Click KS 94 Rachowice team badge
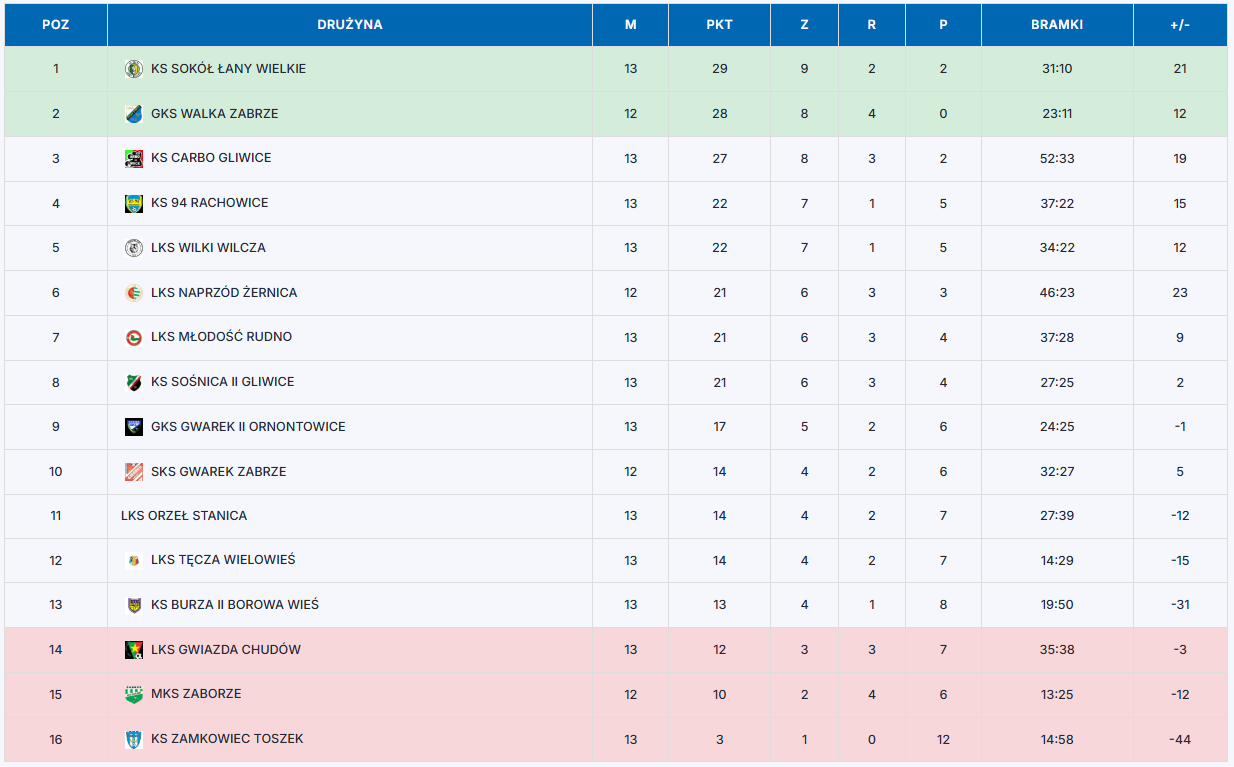1234x767 pixels. [133, 203]
